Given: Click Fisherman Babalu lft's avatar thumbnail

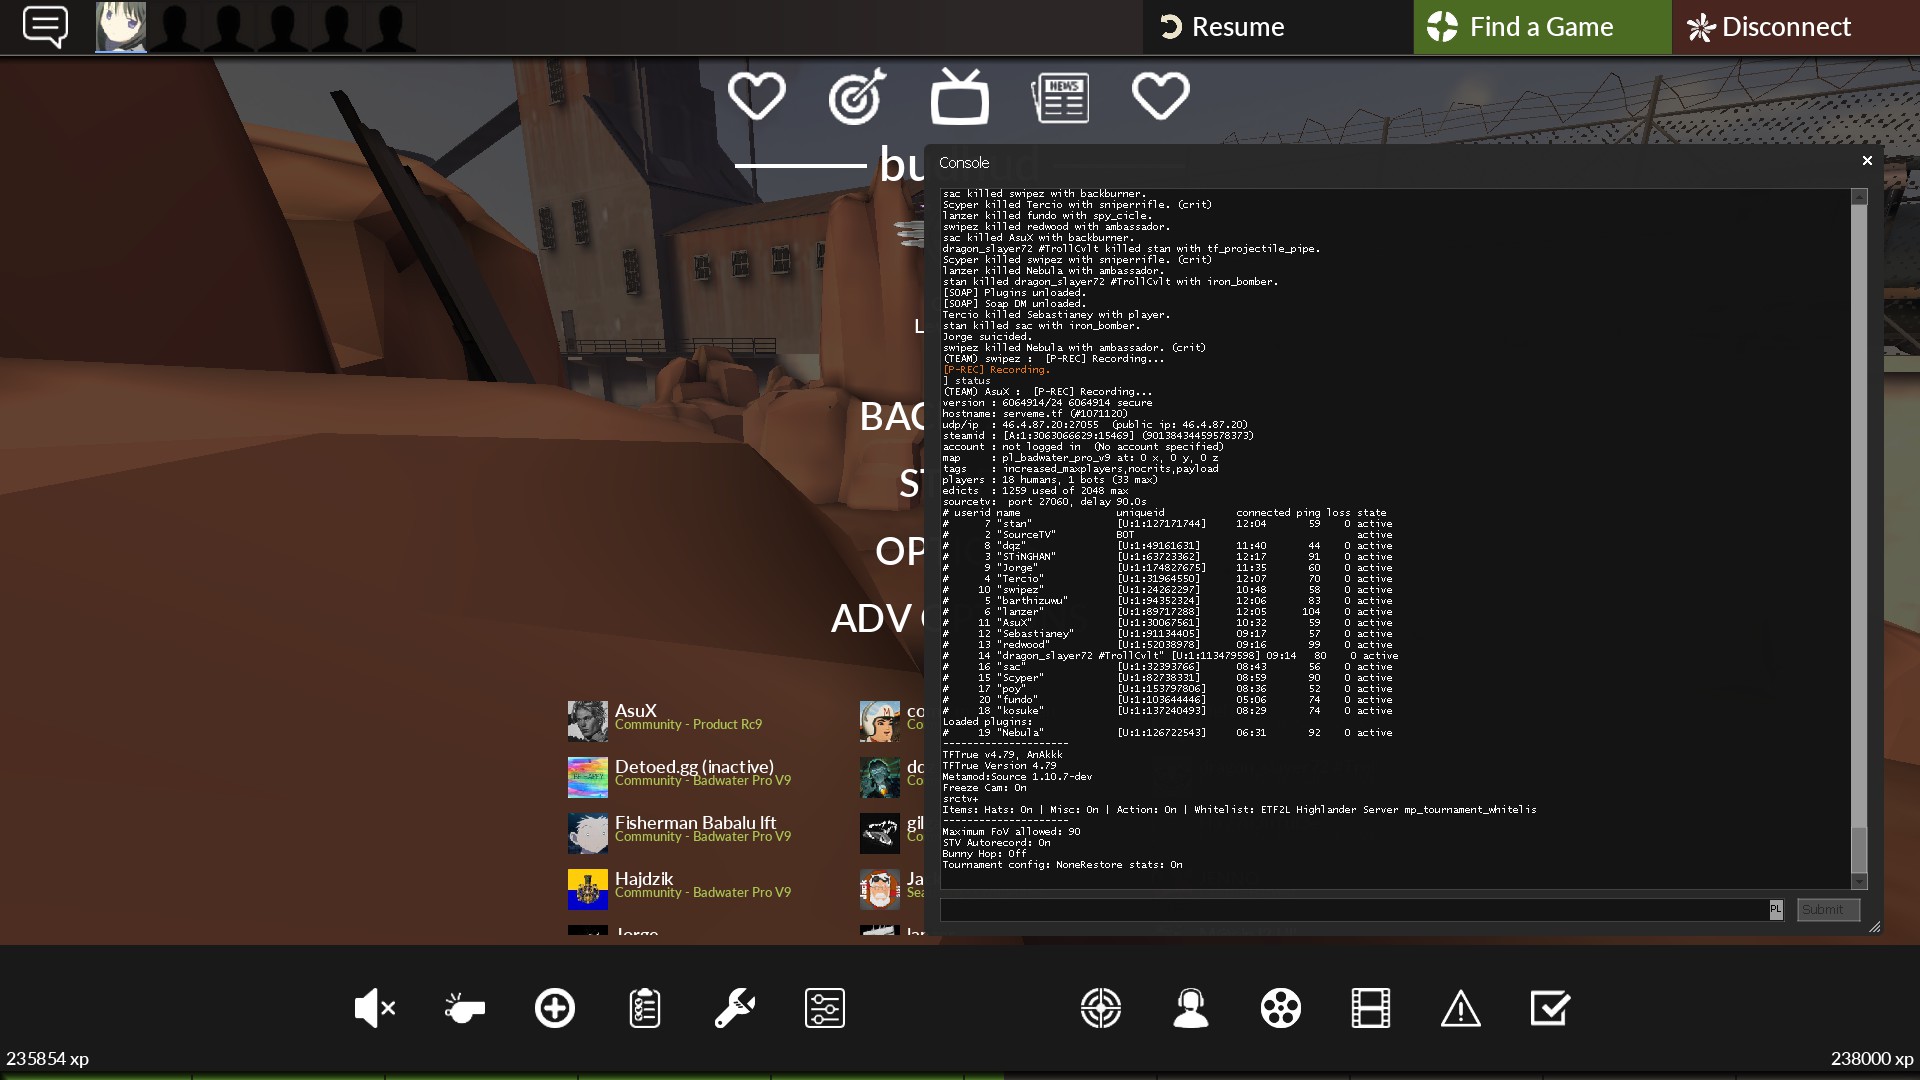Looking at the screenshot, I should 588,833.
